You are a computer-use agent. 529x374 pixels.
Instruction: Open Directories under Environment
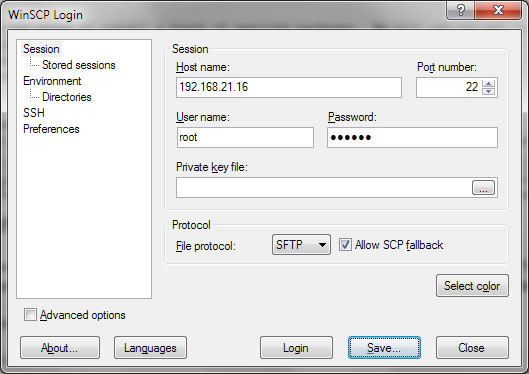coord(67,97)
